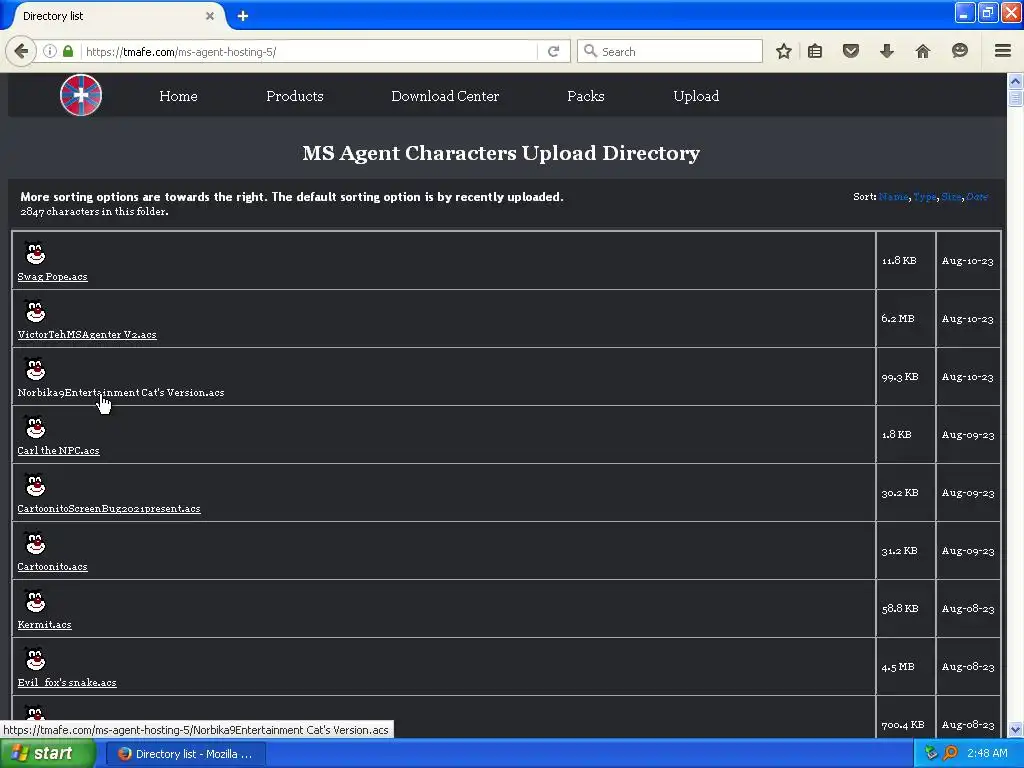
Task: Sort directory by Date
Action: [x=977, y=197]
